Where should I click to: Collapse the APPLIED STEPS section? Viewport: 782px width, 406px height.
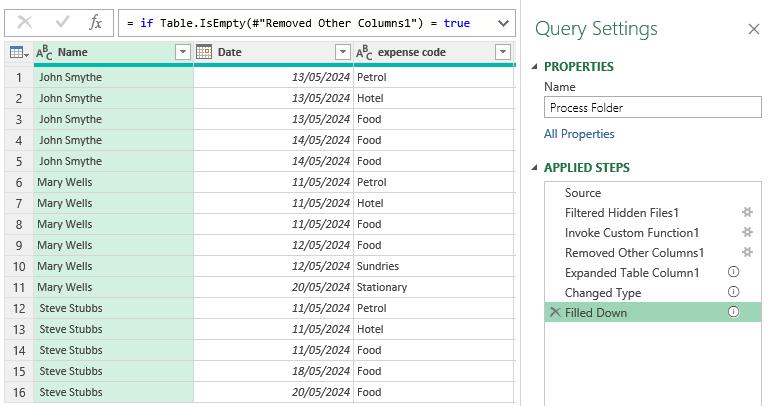point(535,168)
